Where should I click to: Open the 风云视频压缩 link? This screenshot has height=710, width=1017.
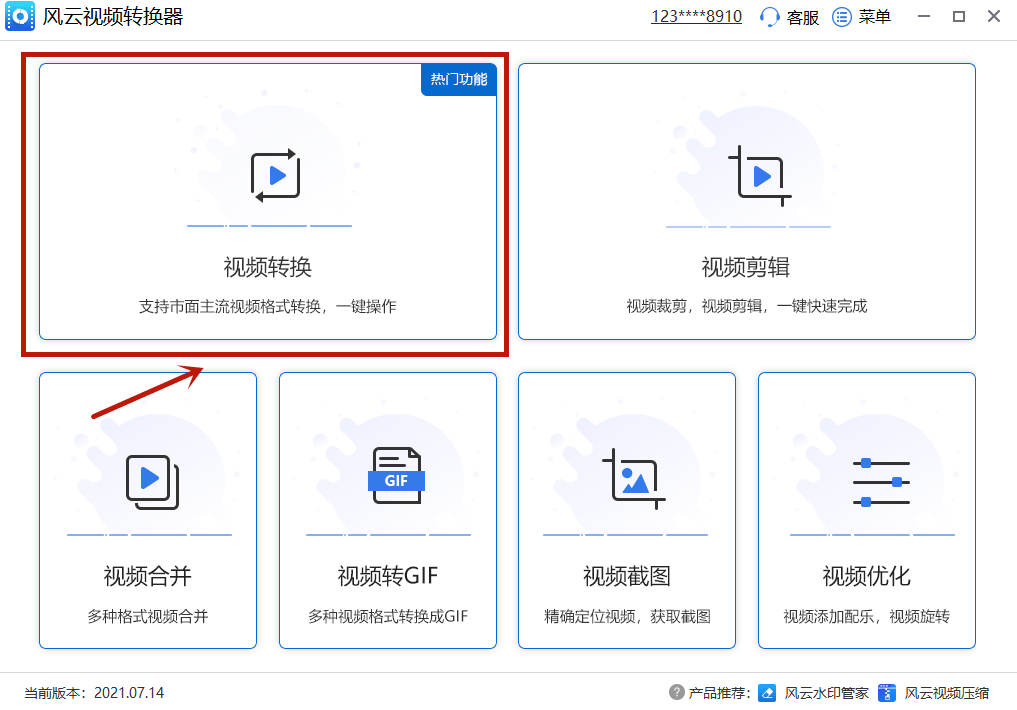[x=947, y=692]
